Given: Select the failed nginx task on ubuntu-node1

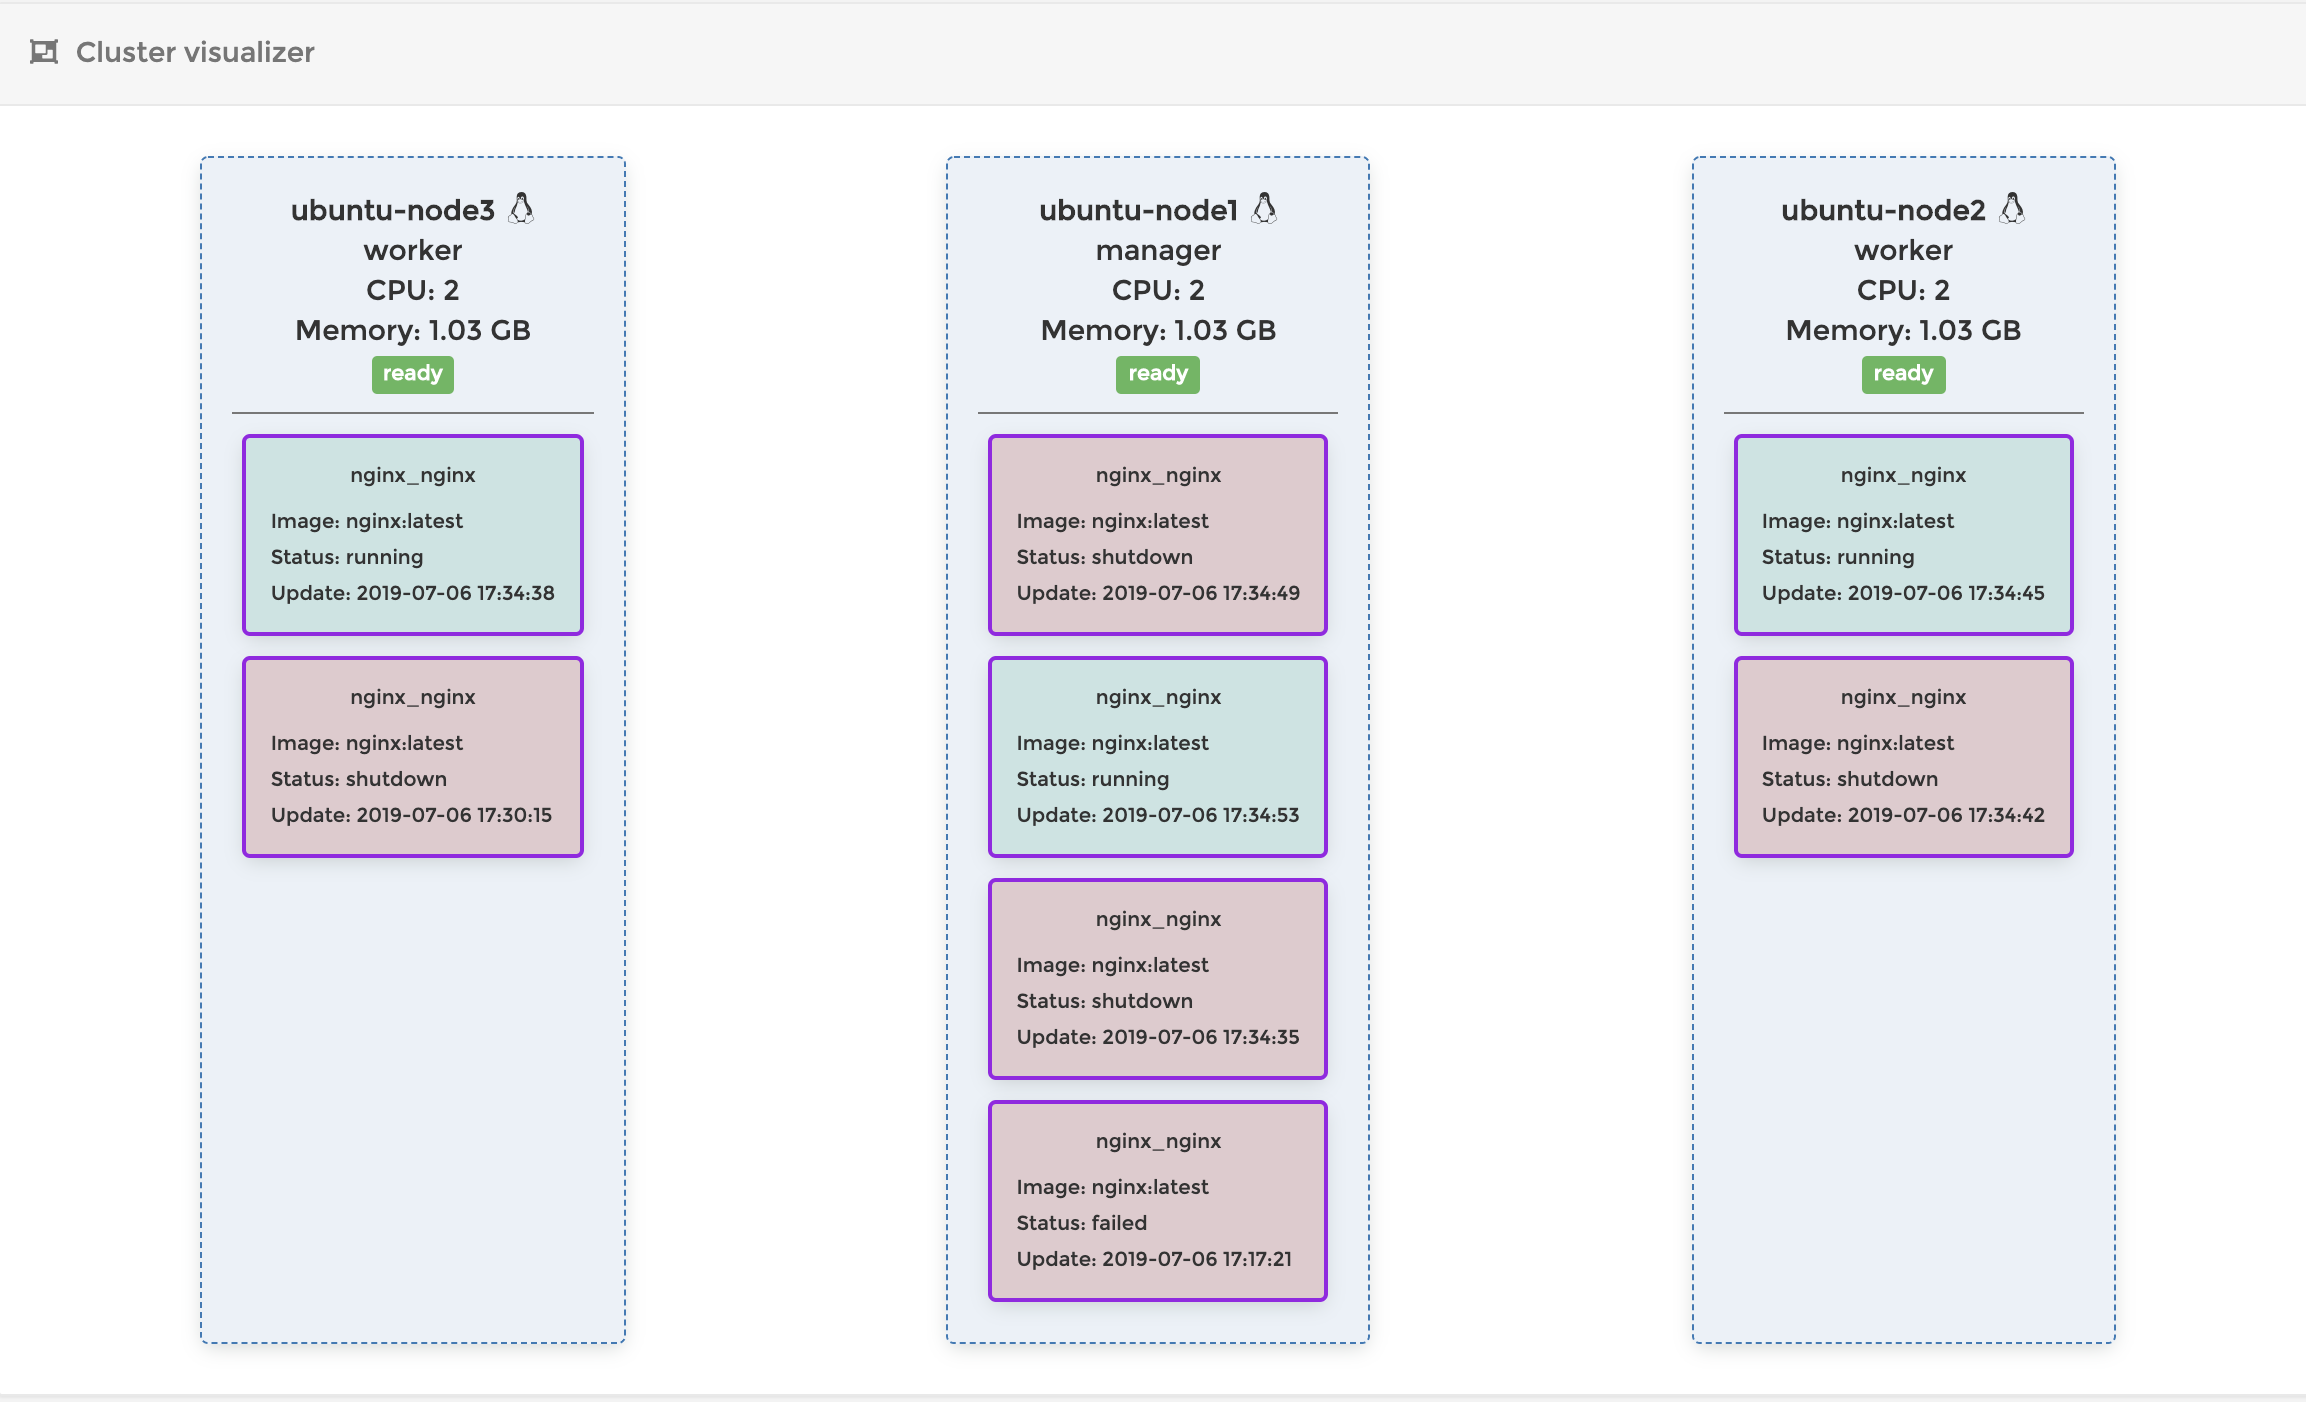Looking at the screenshot, I should pyautogui.click(x=1157, y=1201).
